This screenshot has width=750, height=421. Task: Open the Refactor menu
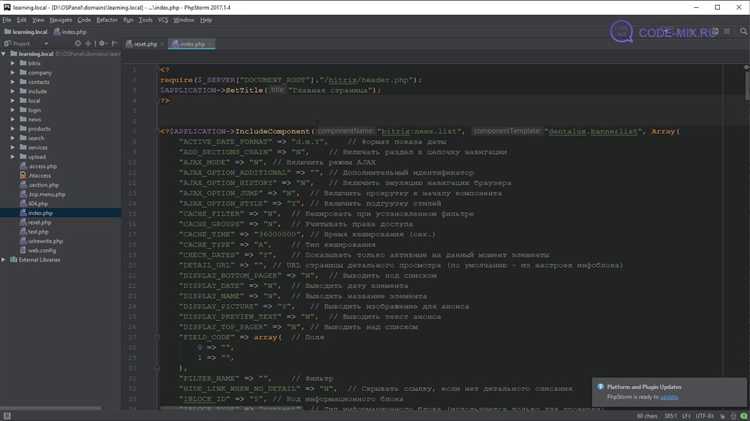(107, 20)
